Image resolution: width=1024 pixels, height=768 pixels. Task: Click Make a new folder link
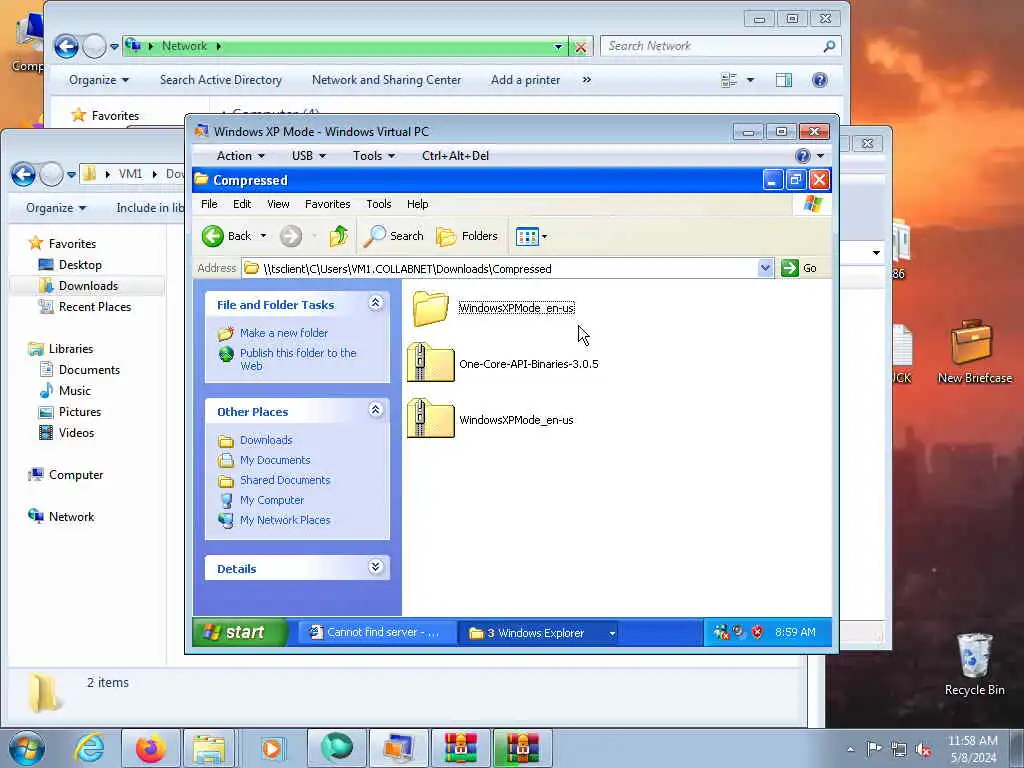click(x=283, y=333)
